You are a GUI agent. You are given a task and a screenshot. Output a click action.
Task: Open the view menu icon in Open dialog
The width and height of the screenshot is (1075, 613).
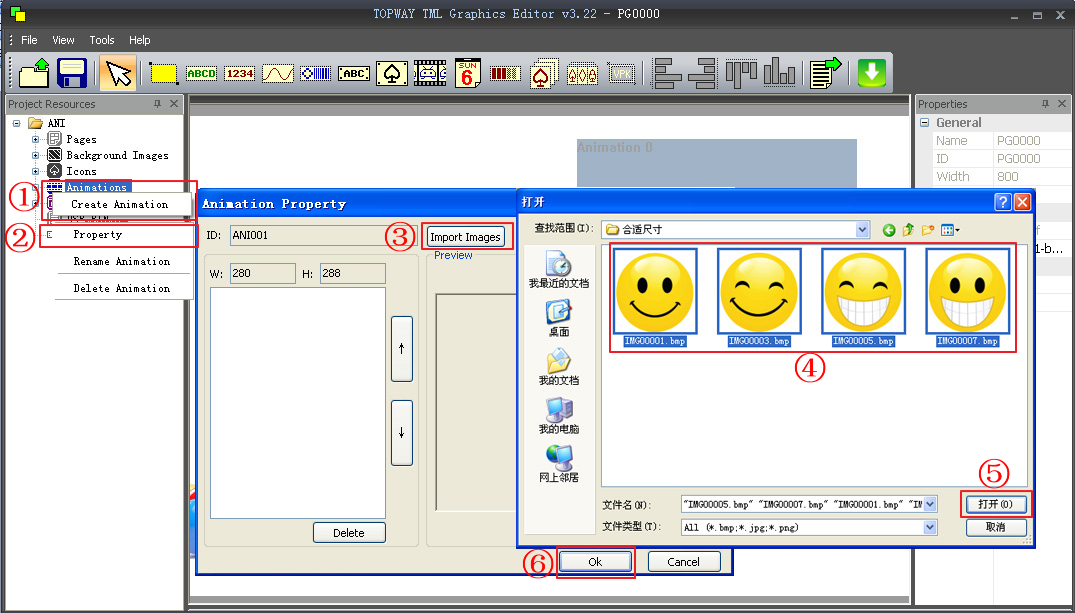tap(950, 230)
